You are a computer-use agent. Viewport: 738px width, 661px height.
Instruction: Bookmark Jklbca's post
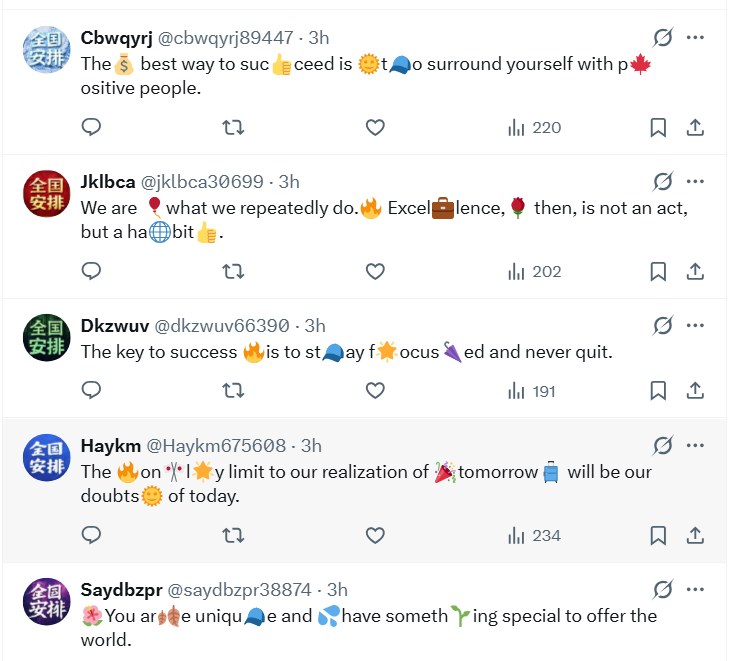pos(658,272)
